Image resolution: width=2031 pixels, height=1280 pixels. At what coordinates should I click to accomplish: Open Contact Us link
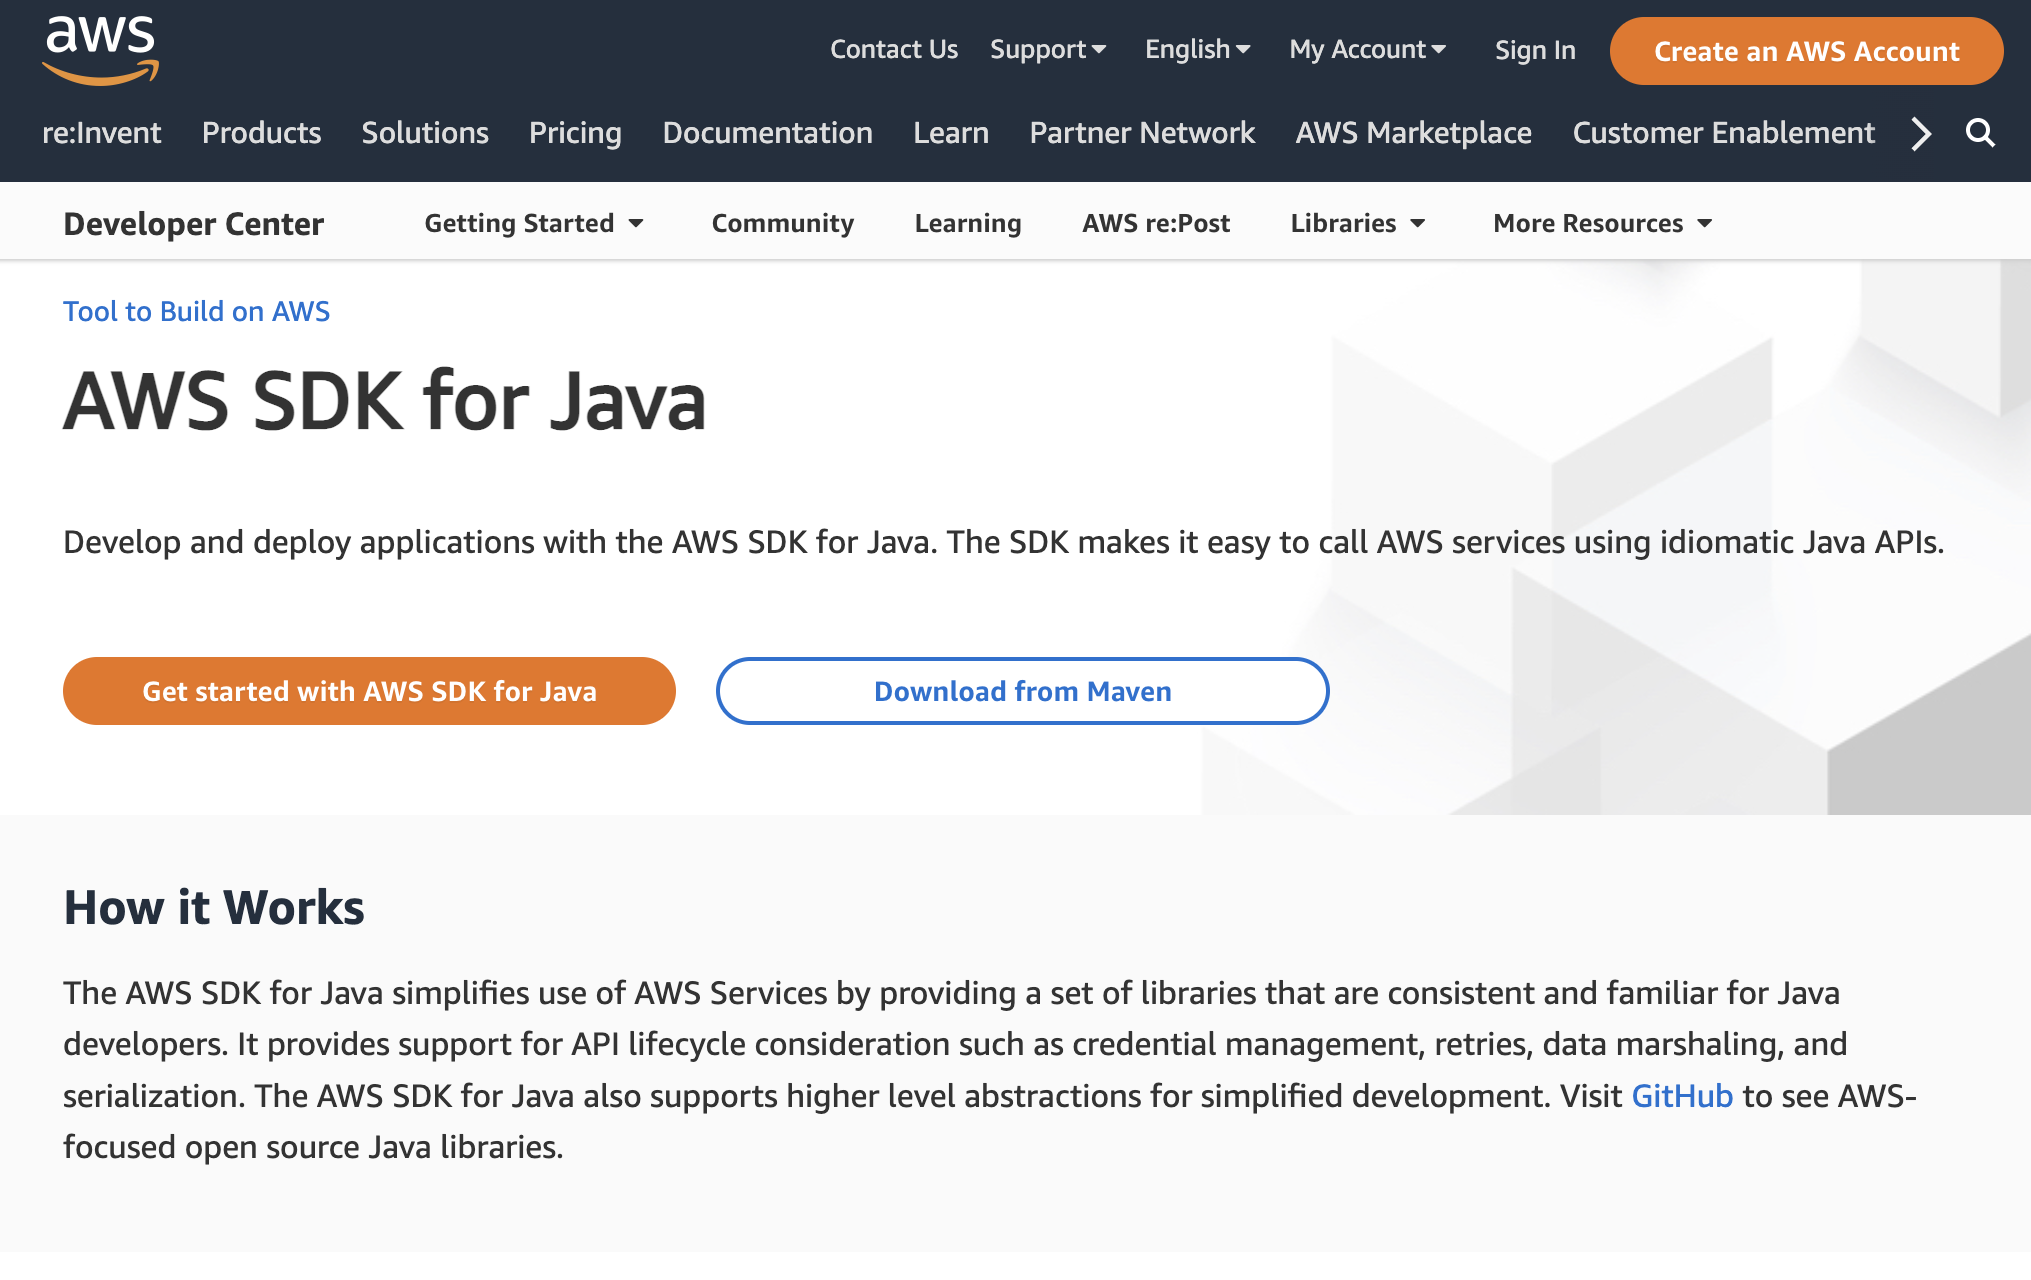(x=894, y=49)
